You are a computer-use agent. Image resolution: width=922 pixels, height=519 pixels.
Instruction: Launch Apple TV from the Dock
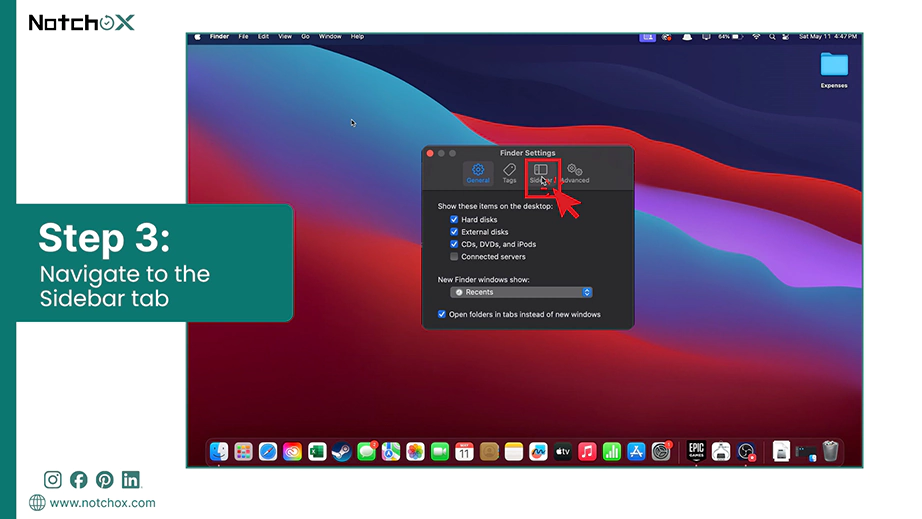(x=563, y=451)
